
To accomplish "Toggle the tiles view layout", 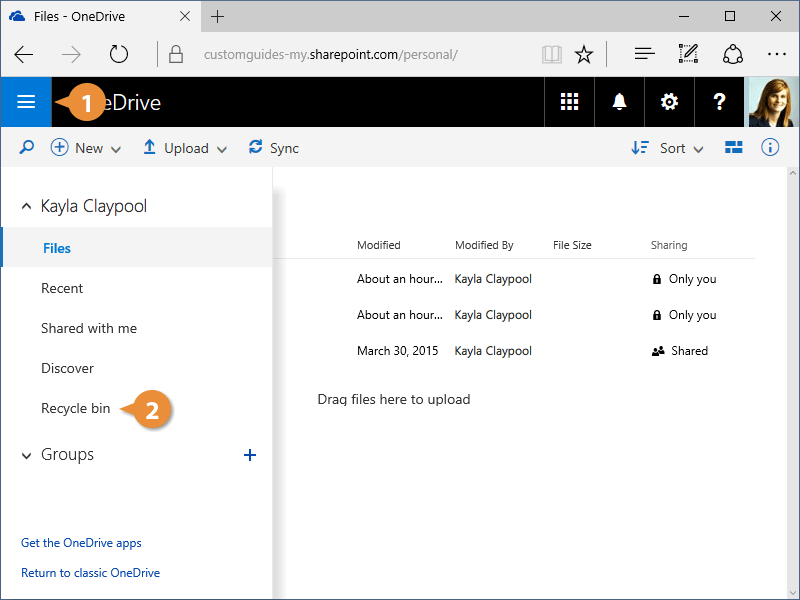I will click(x=734, y=148).
